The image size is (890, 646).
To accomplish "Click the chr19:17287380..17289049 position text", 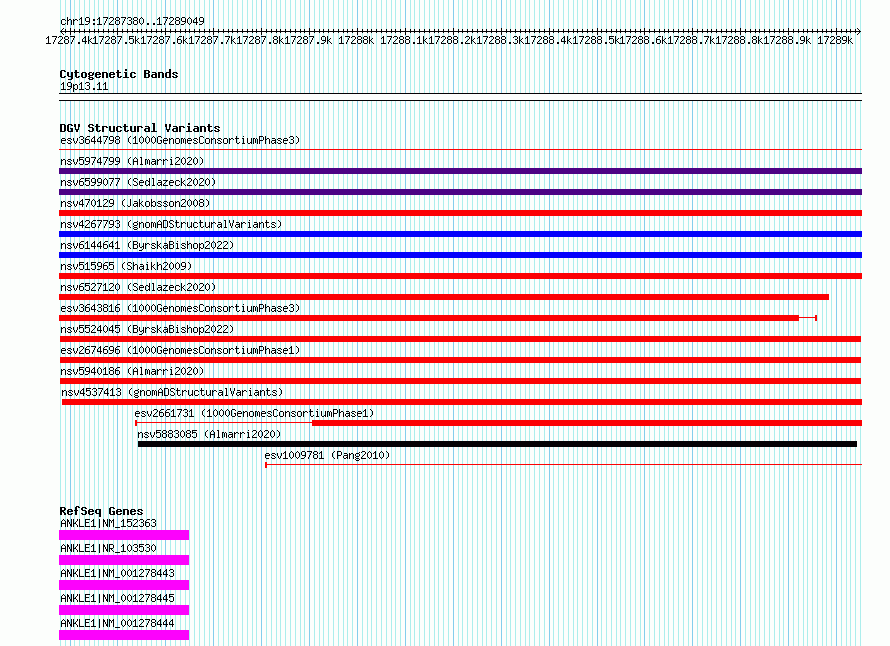I will (x=132, y=21).
